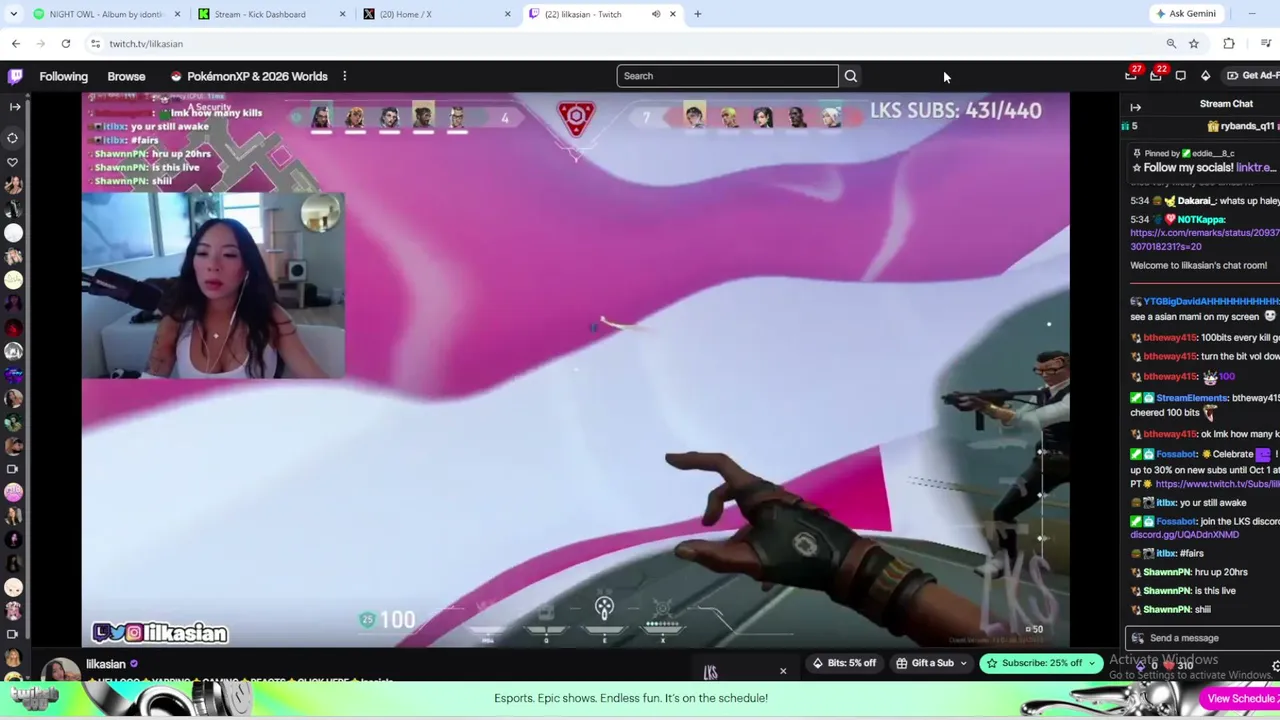This screenshot has height=720, width=1280.
Task: Switch to Stream - Kick Dashboard tab
Action: click(x=270, y=14)
